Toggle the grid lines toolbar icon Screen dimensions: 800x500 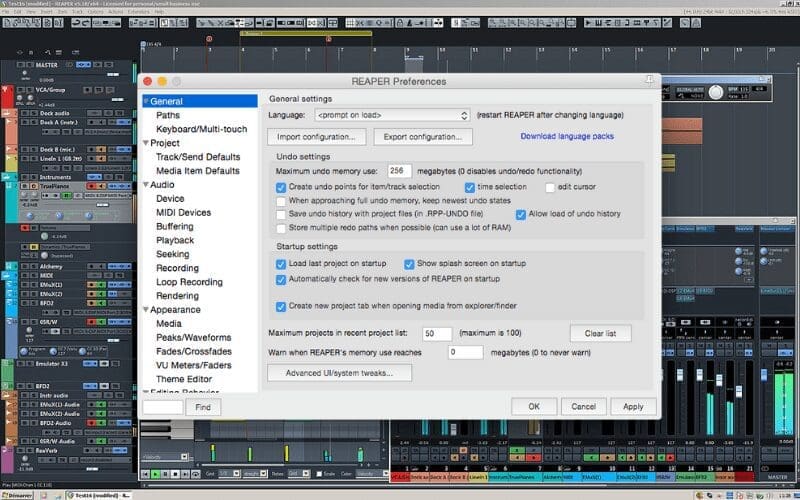pos(350,23)
